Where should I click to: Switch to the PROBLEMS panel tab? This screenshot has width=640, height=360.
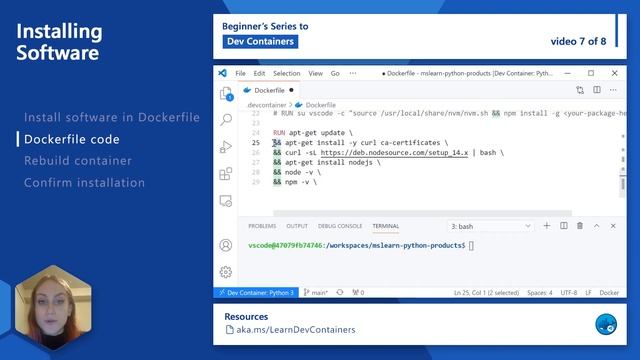click(262, 226)
